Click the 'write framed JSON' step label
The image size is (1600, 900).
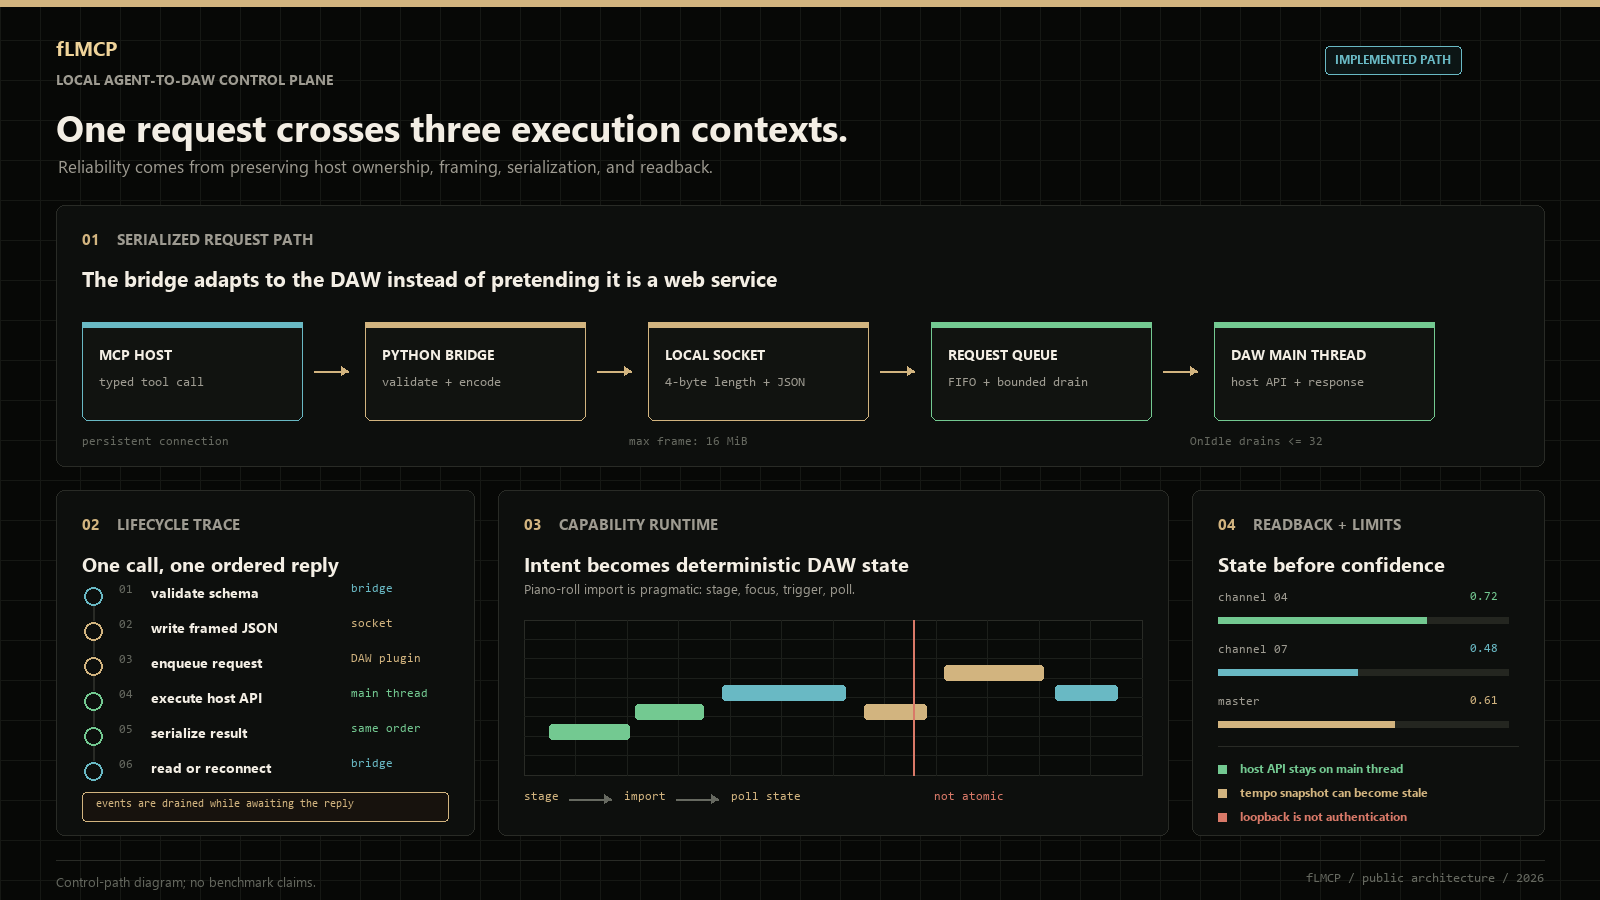point(214,629)
